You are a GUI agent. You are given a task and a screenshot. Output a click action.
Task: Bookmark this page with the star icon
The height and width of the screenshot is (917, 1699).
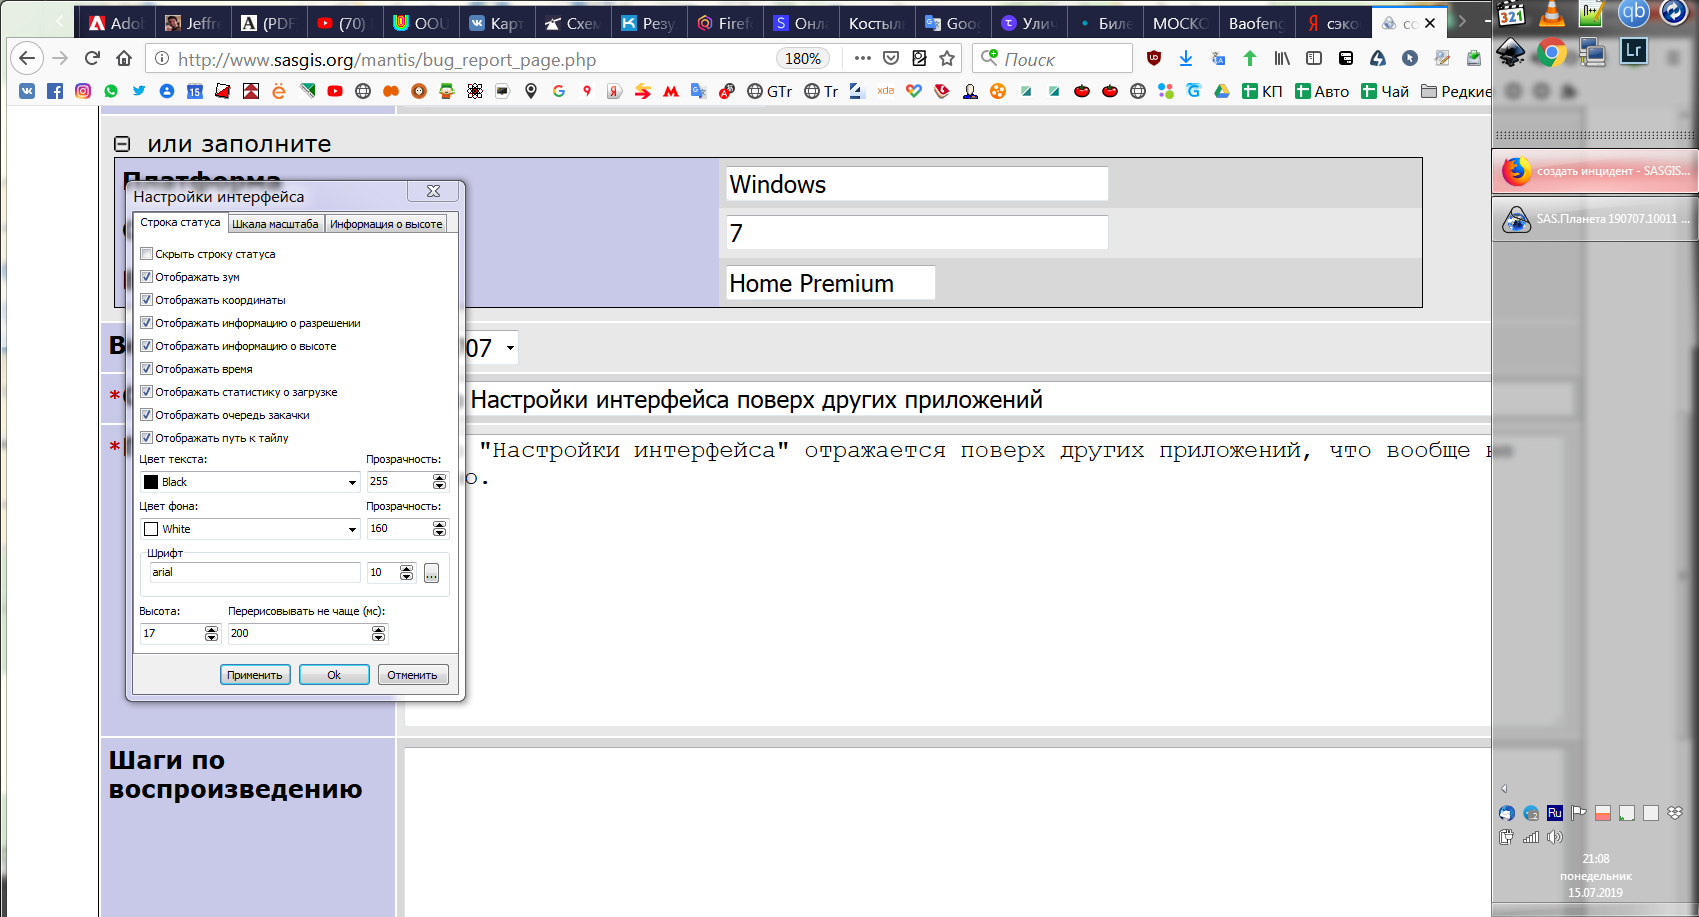pos(947,59)
